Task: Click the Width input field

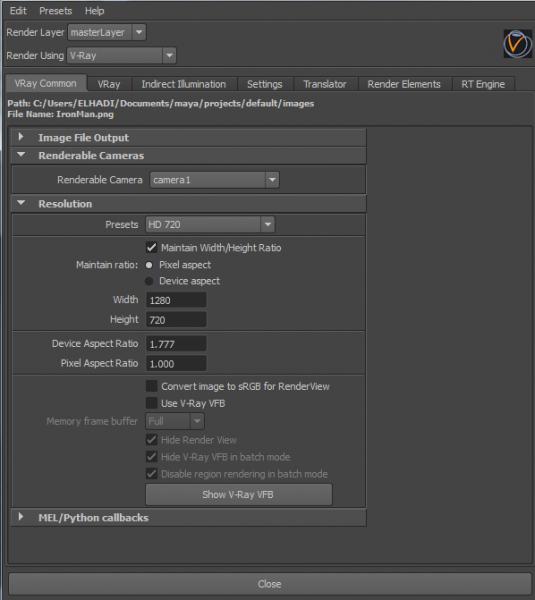Action: tap(176, 300)
